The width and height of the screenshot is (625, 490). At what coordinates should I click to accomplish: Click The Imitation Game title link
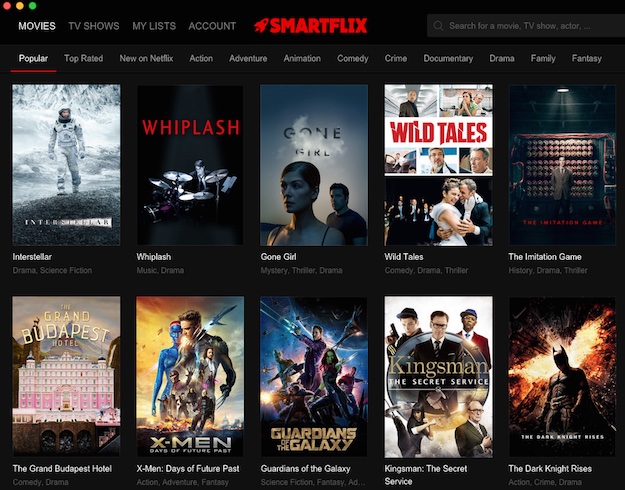[x=545, y=257]
